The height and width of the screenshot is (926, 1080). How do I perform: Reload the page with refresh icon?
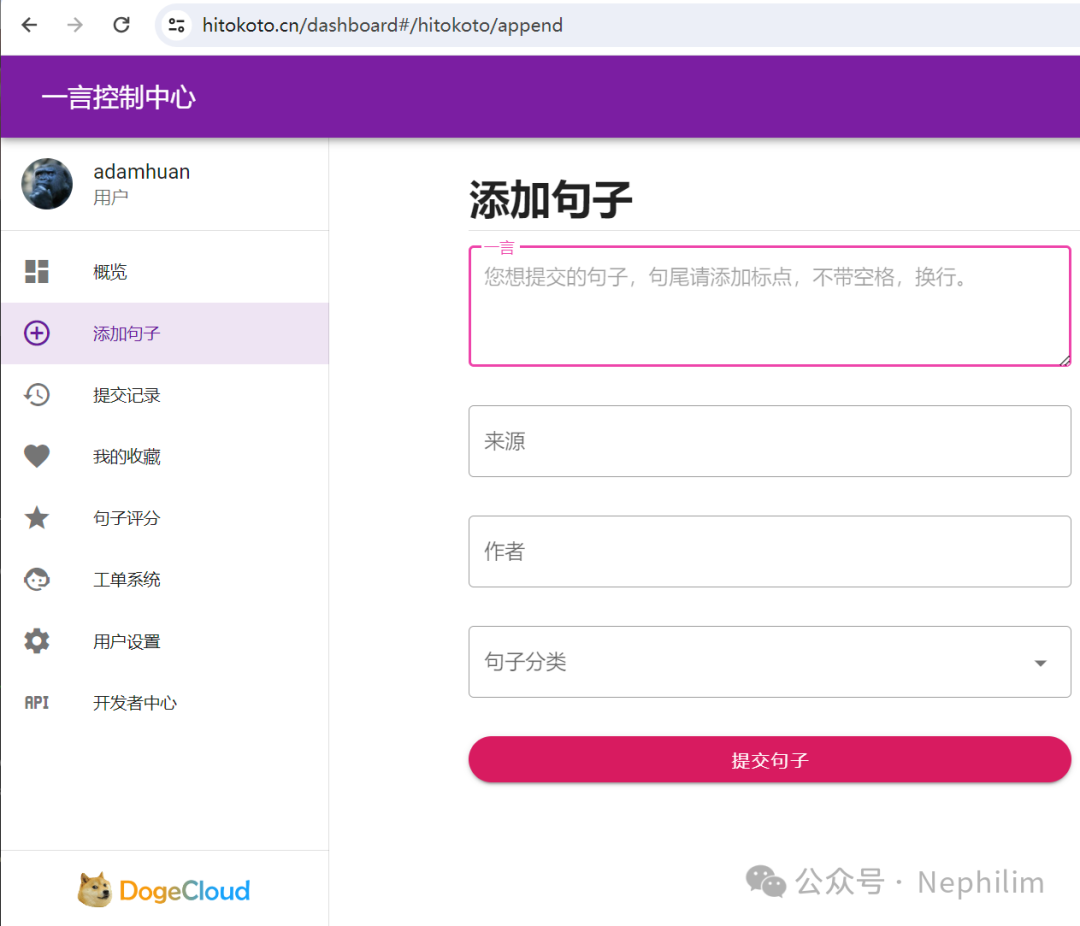(x=121, y=25)
